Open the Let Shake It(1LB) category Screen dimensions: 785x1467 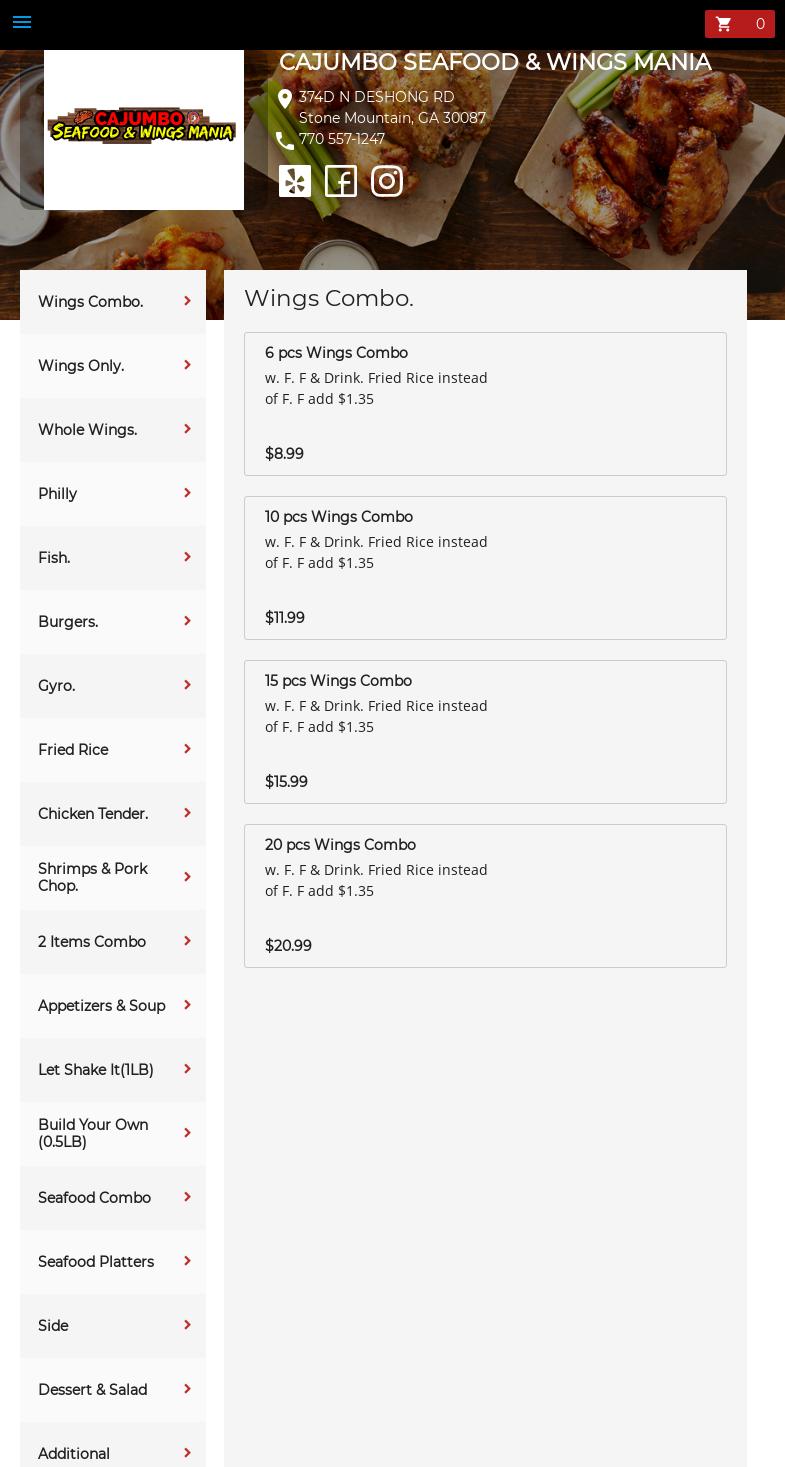pyautogui.click(x=95, y=1070)
